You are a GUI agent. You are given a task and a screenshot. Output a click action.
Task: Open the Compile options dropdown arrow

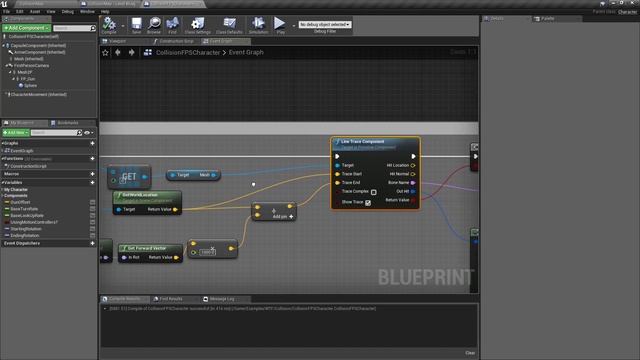123,26
